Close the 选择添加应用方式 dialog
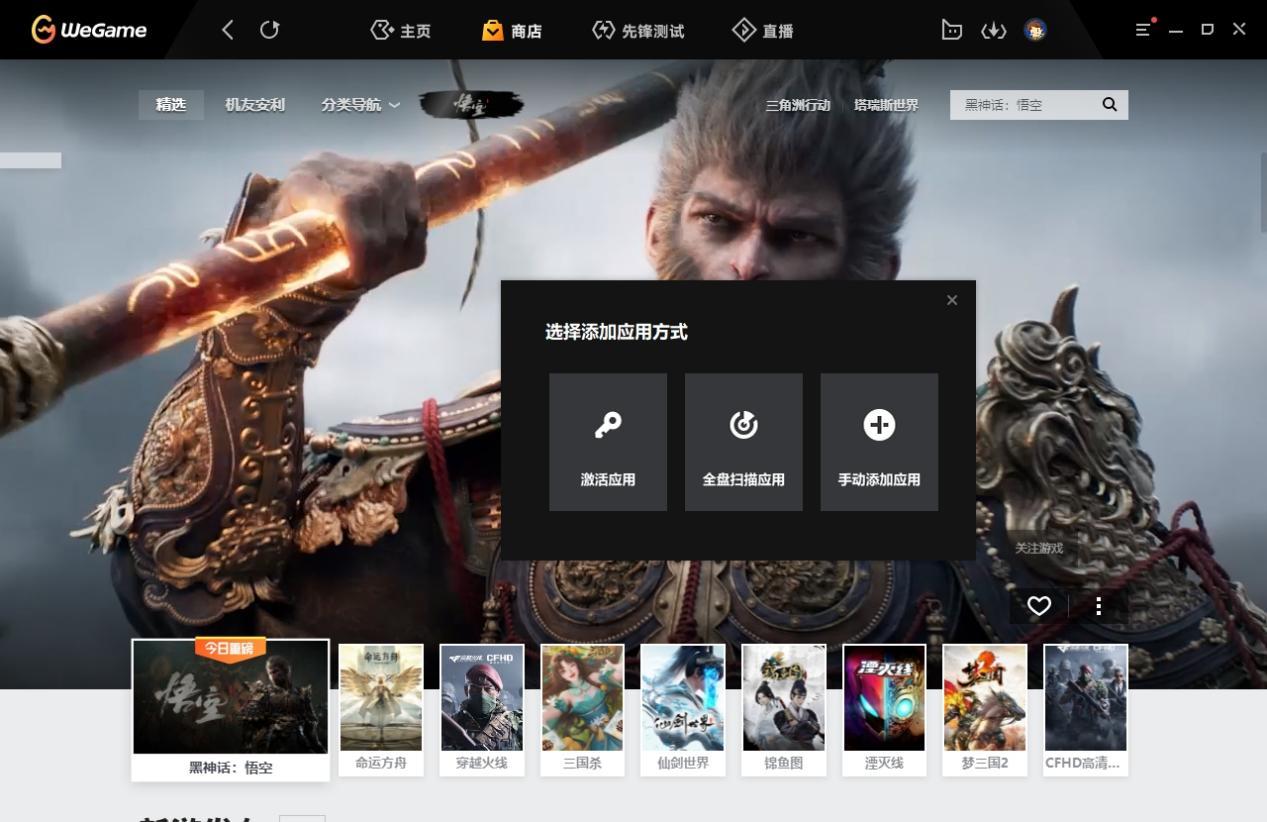The height and width of the screenshot is (822, 1267). [952, 300]
